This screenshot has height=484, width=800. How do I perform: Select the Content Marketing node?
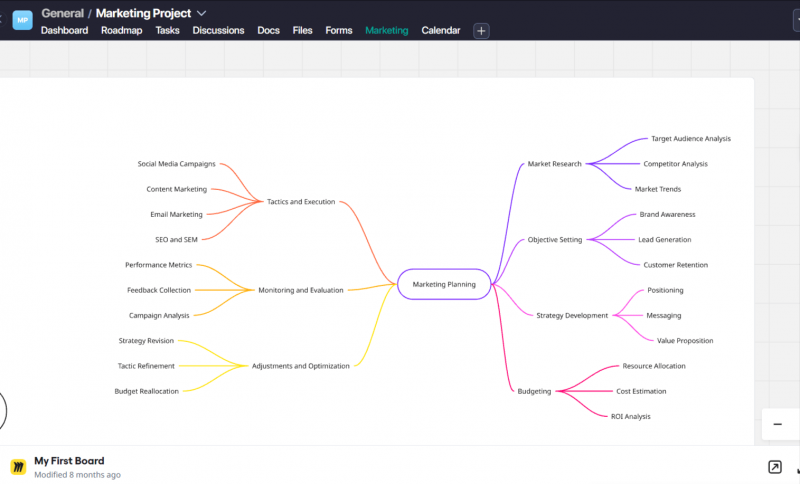[x=177, y=189]
